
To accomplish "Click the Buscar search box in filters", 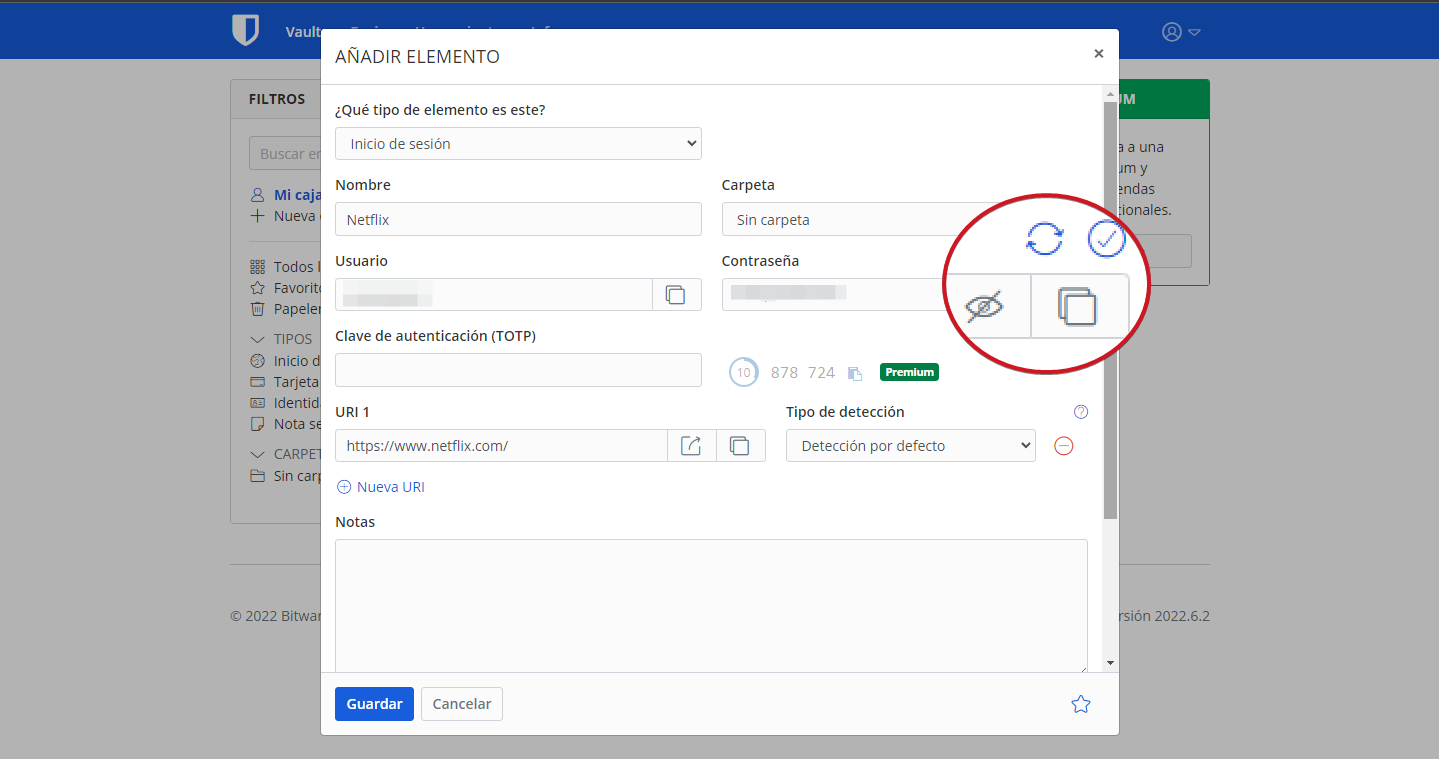I will click(x=285, y=154).
